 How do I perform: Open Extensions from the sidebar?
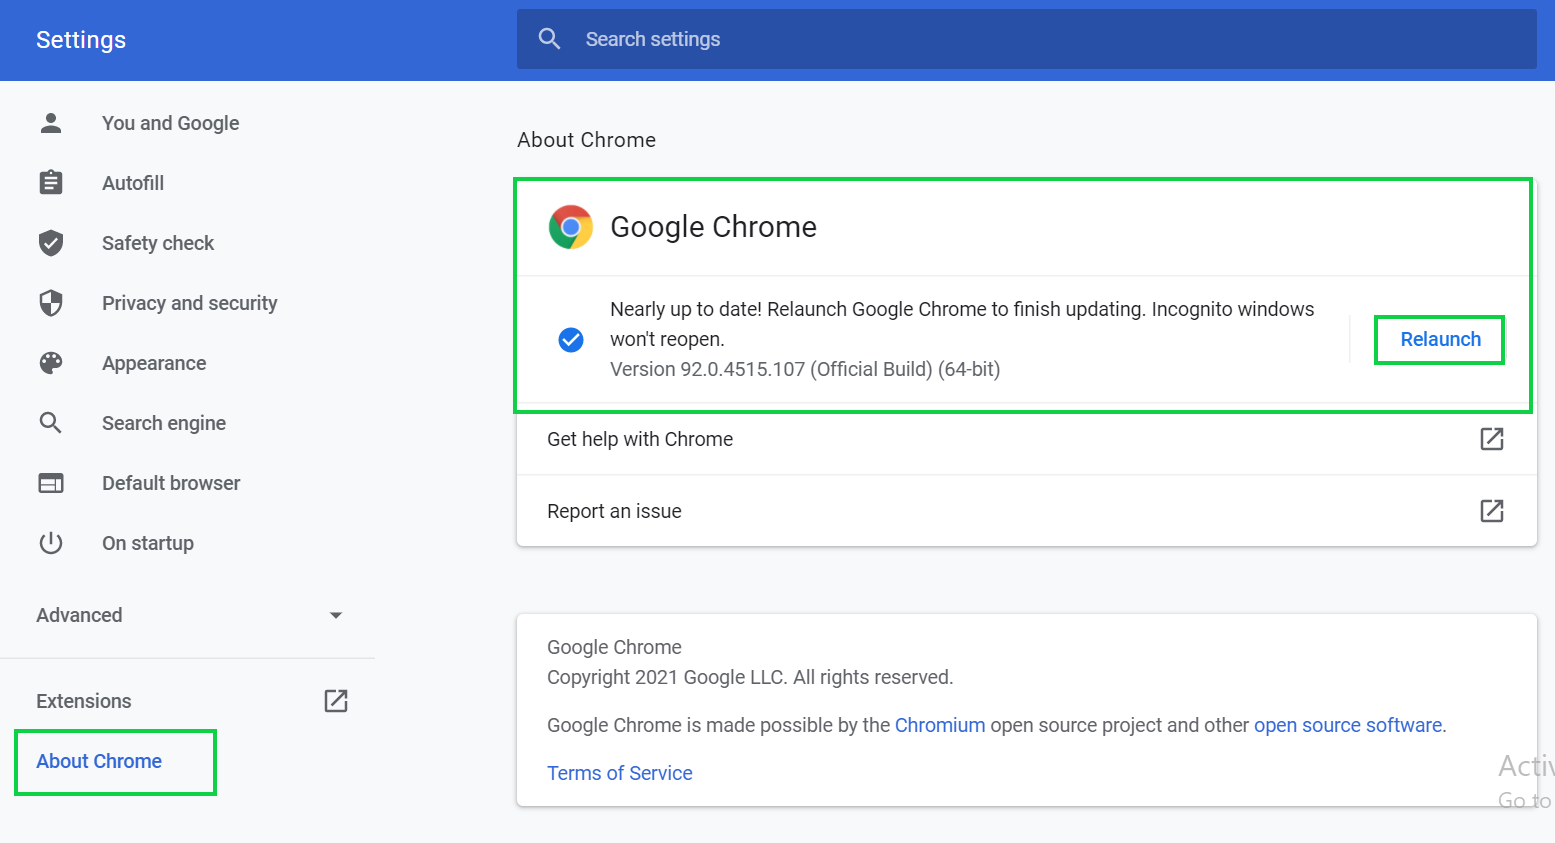point(84,701)
